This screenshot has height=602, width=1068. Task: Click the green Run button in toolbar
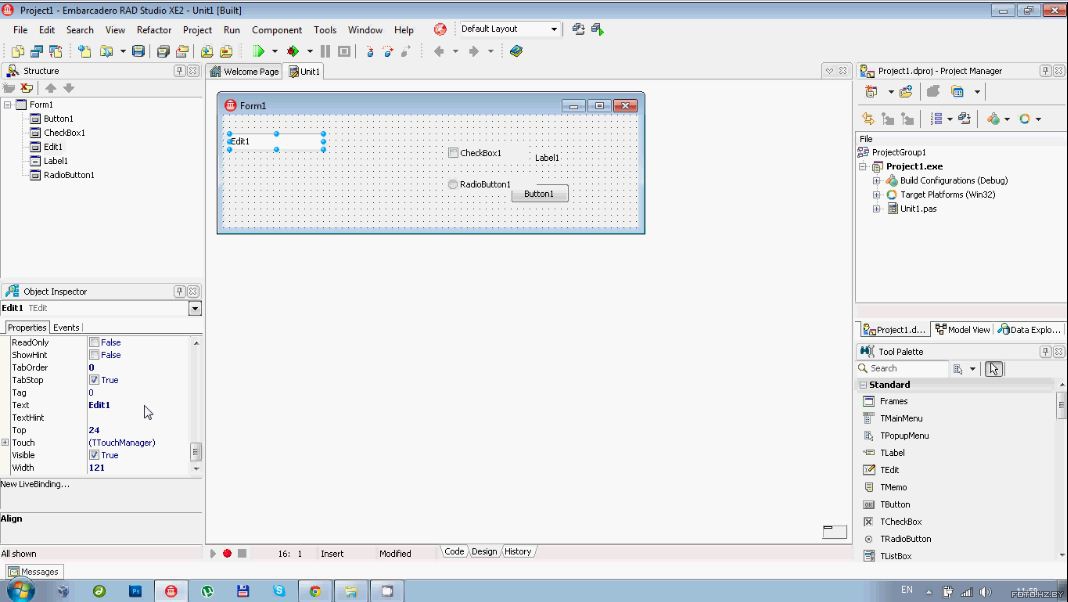258,51
